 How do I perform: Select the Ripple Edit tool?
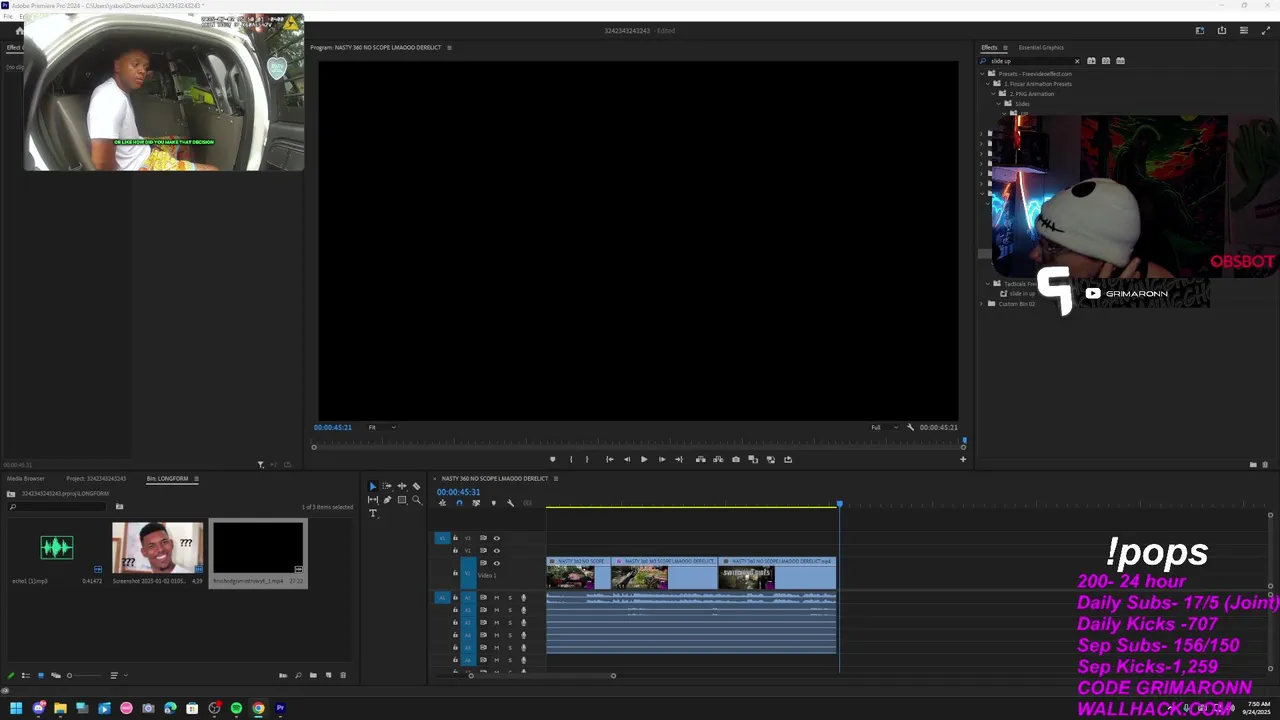tap(402, 486)
